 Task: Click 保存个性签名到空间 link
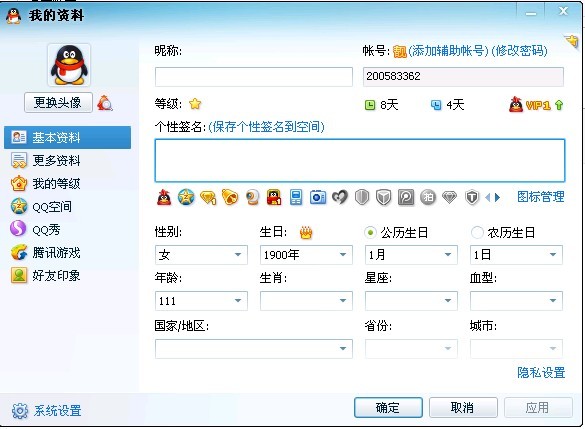coord(266,127)
